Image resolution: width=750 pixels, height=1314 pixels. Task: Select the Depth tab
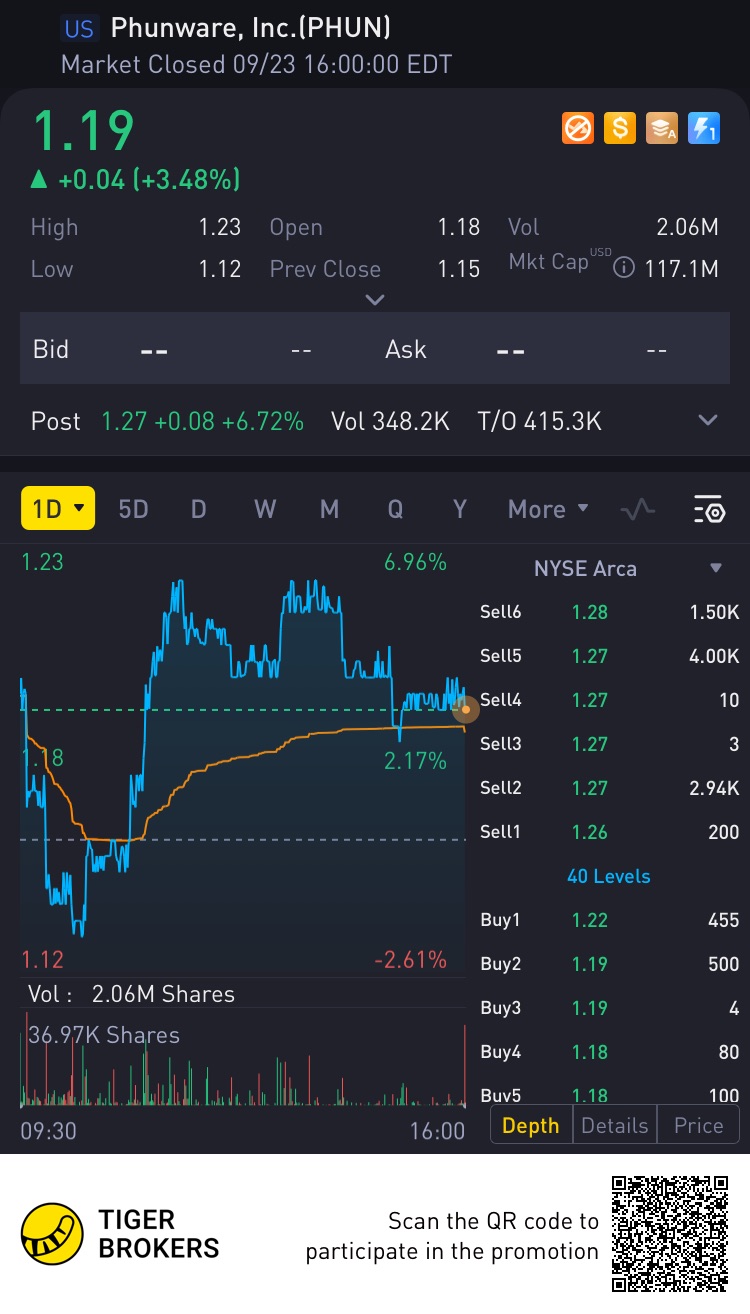pos(531,1125)
